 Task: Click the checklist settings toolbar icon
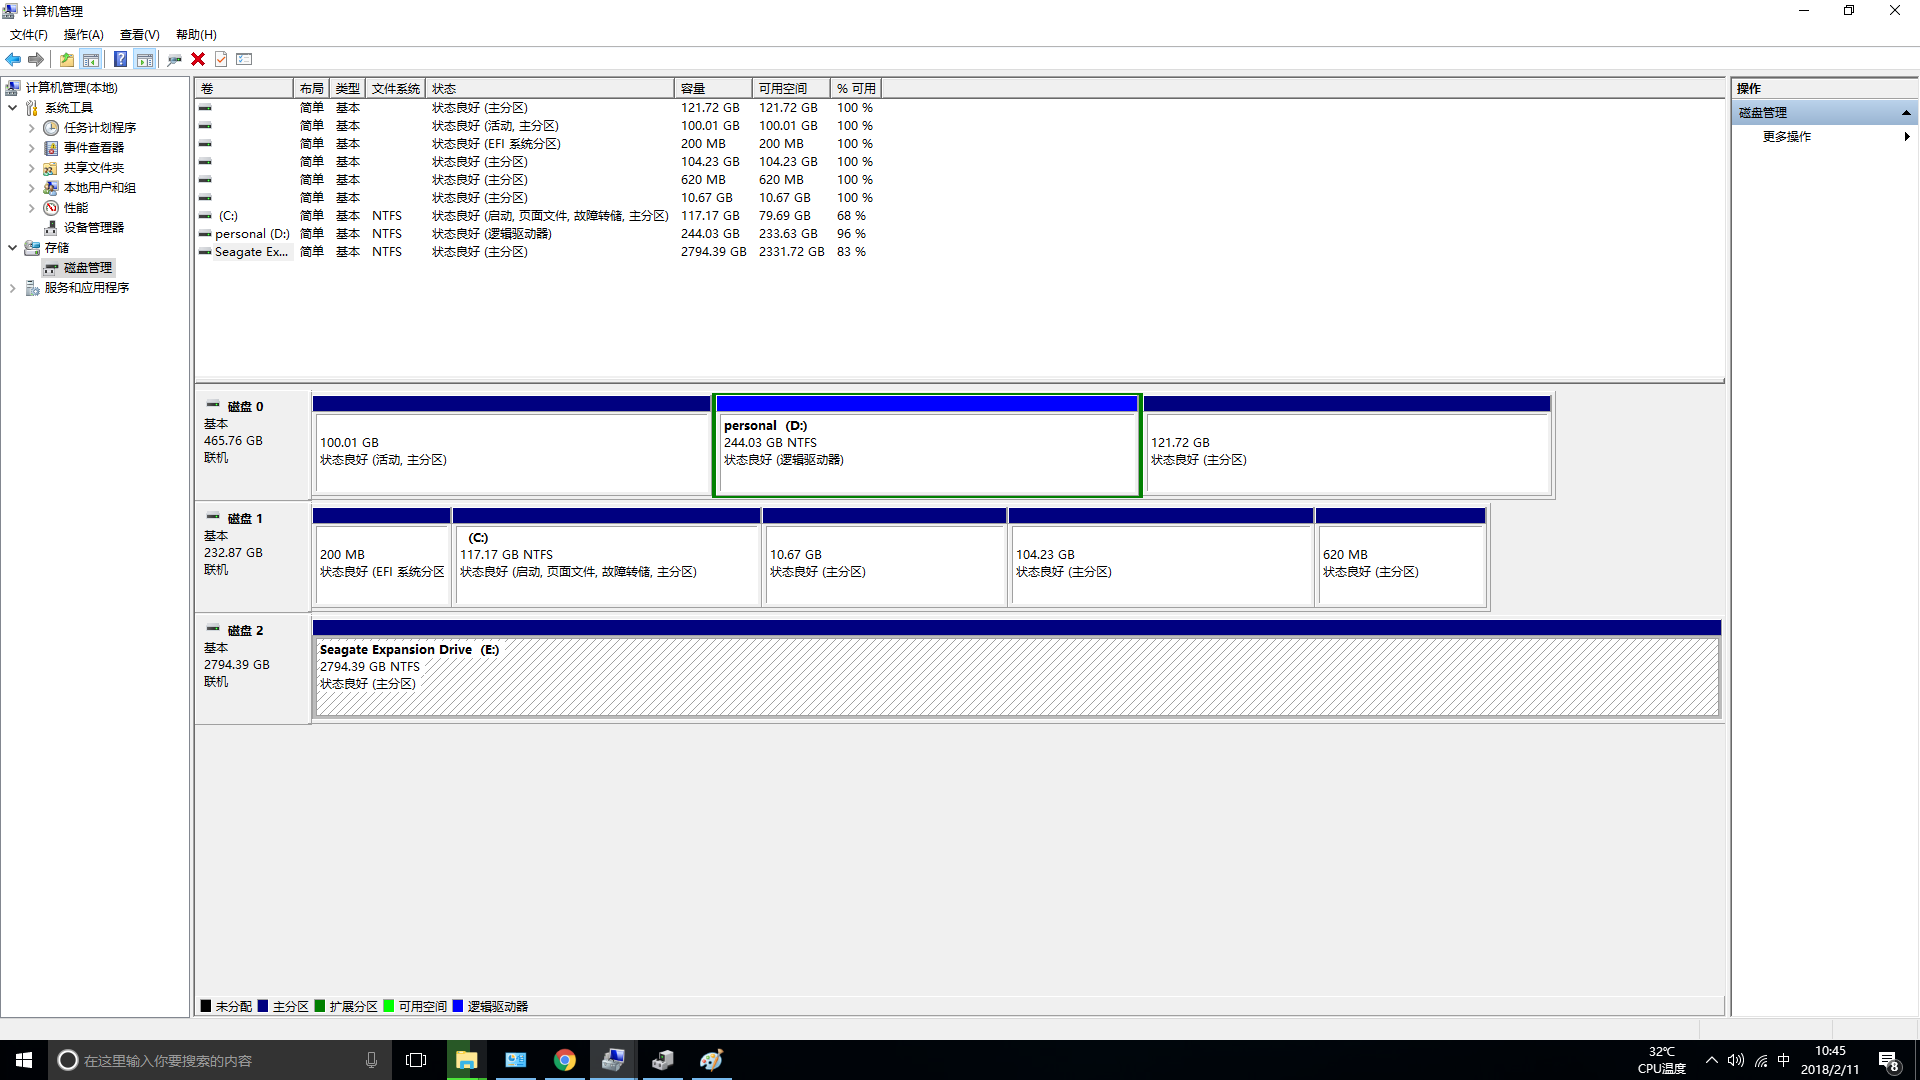tap(245, 59)
